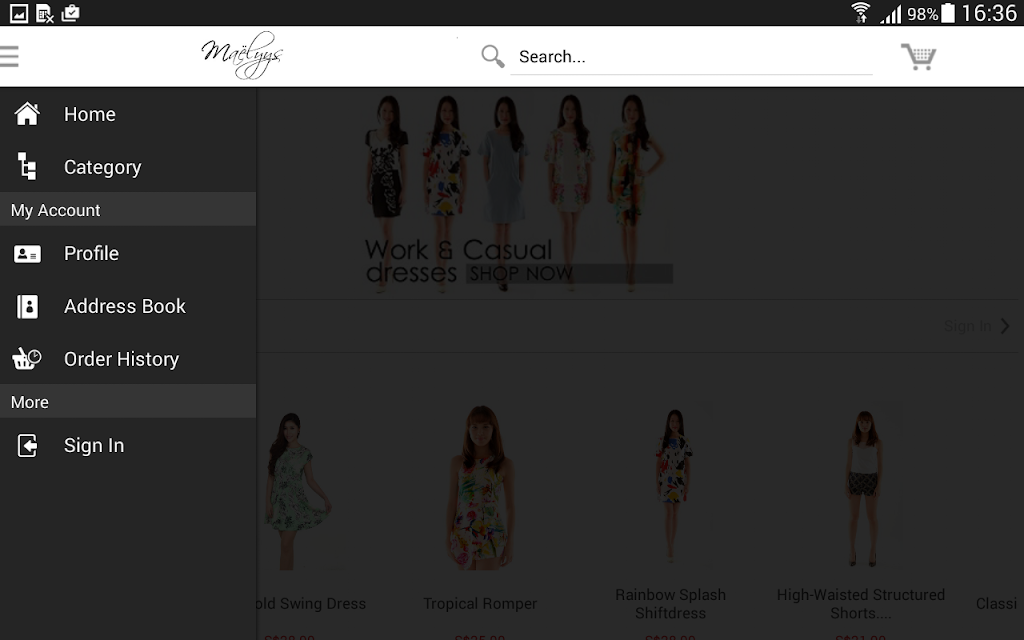Open the High-Waisted Structured Shorts photo

tap(862, 488)
